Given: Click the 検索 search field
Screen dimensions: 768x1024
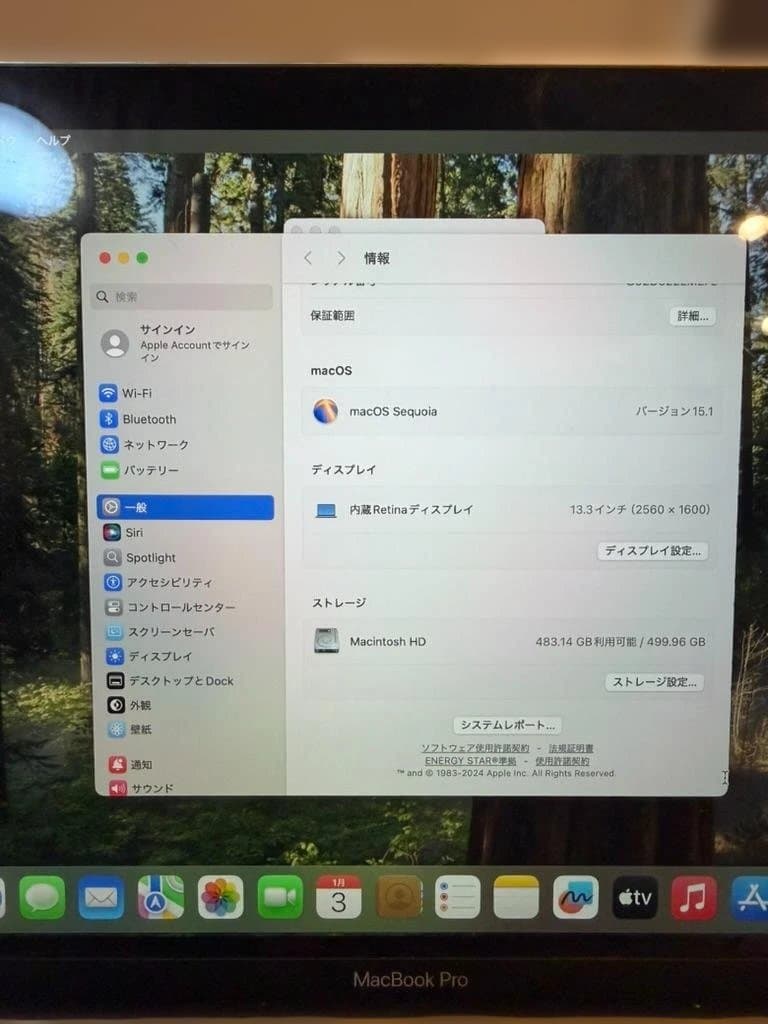Looking at the screenshot, I should point(182,296).
